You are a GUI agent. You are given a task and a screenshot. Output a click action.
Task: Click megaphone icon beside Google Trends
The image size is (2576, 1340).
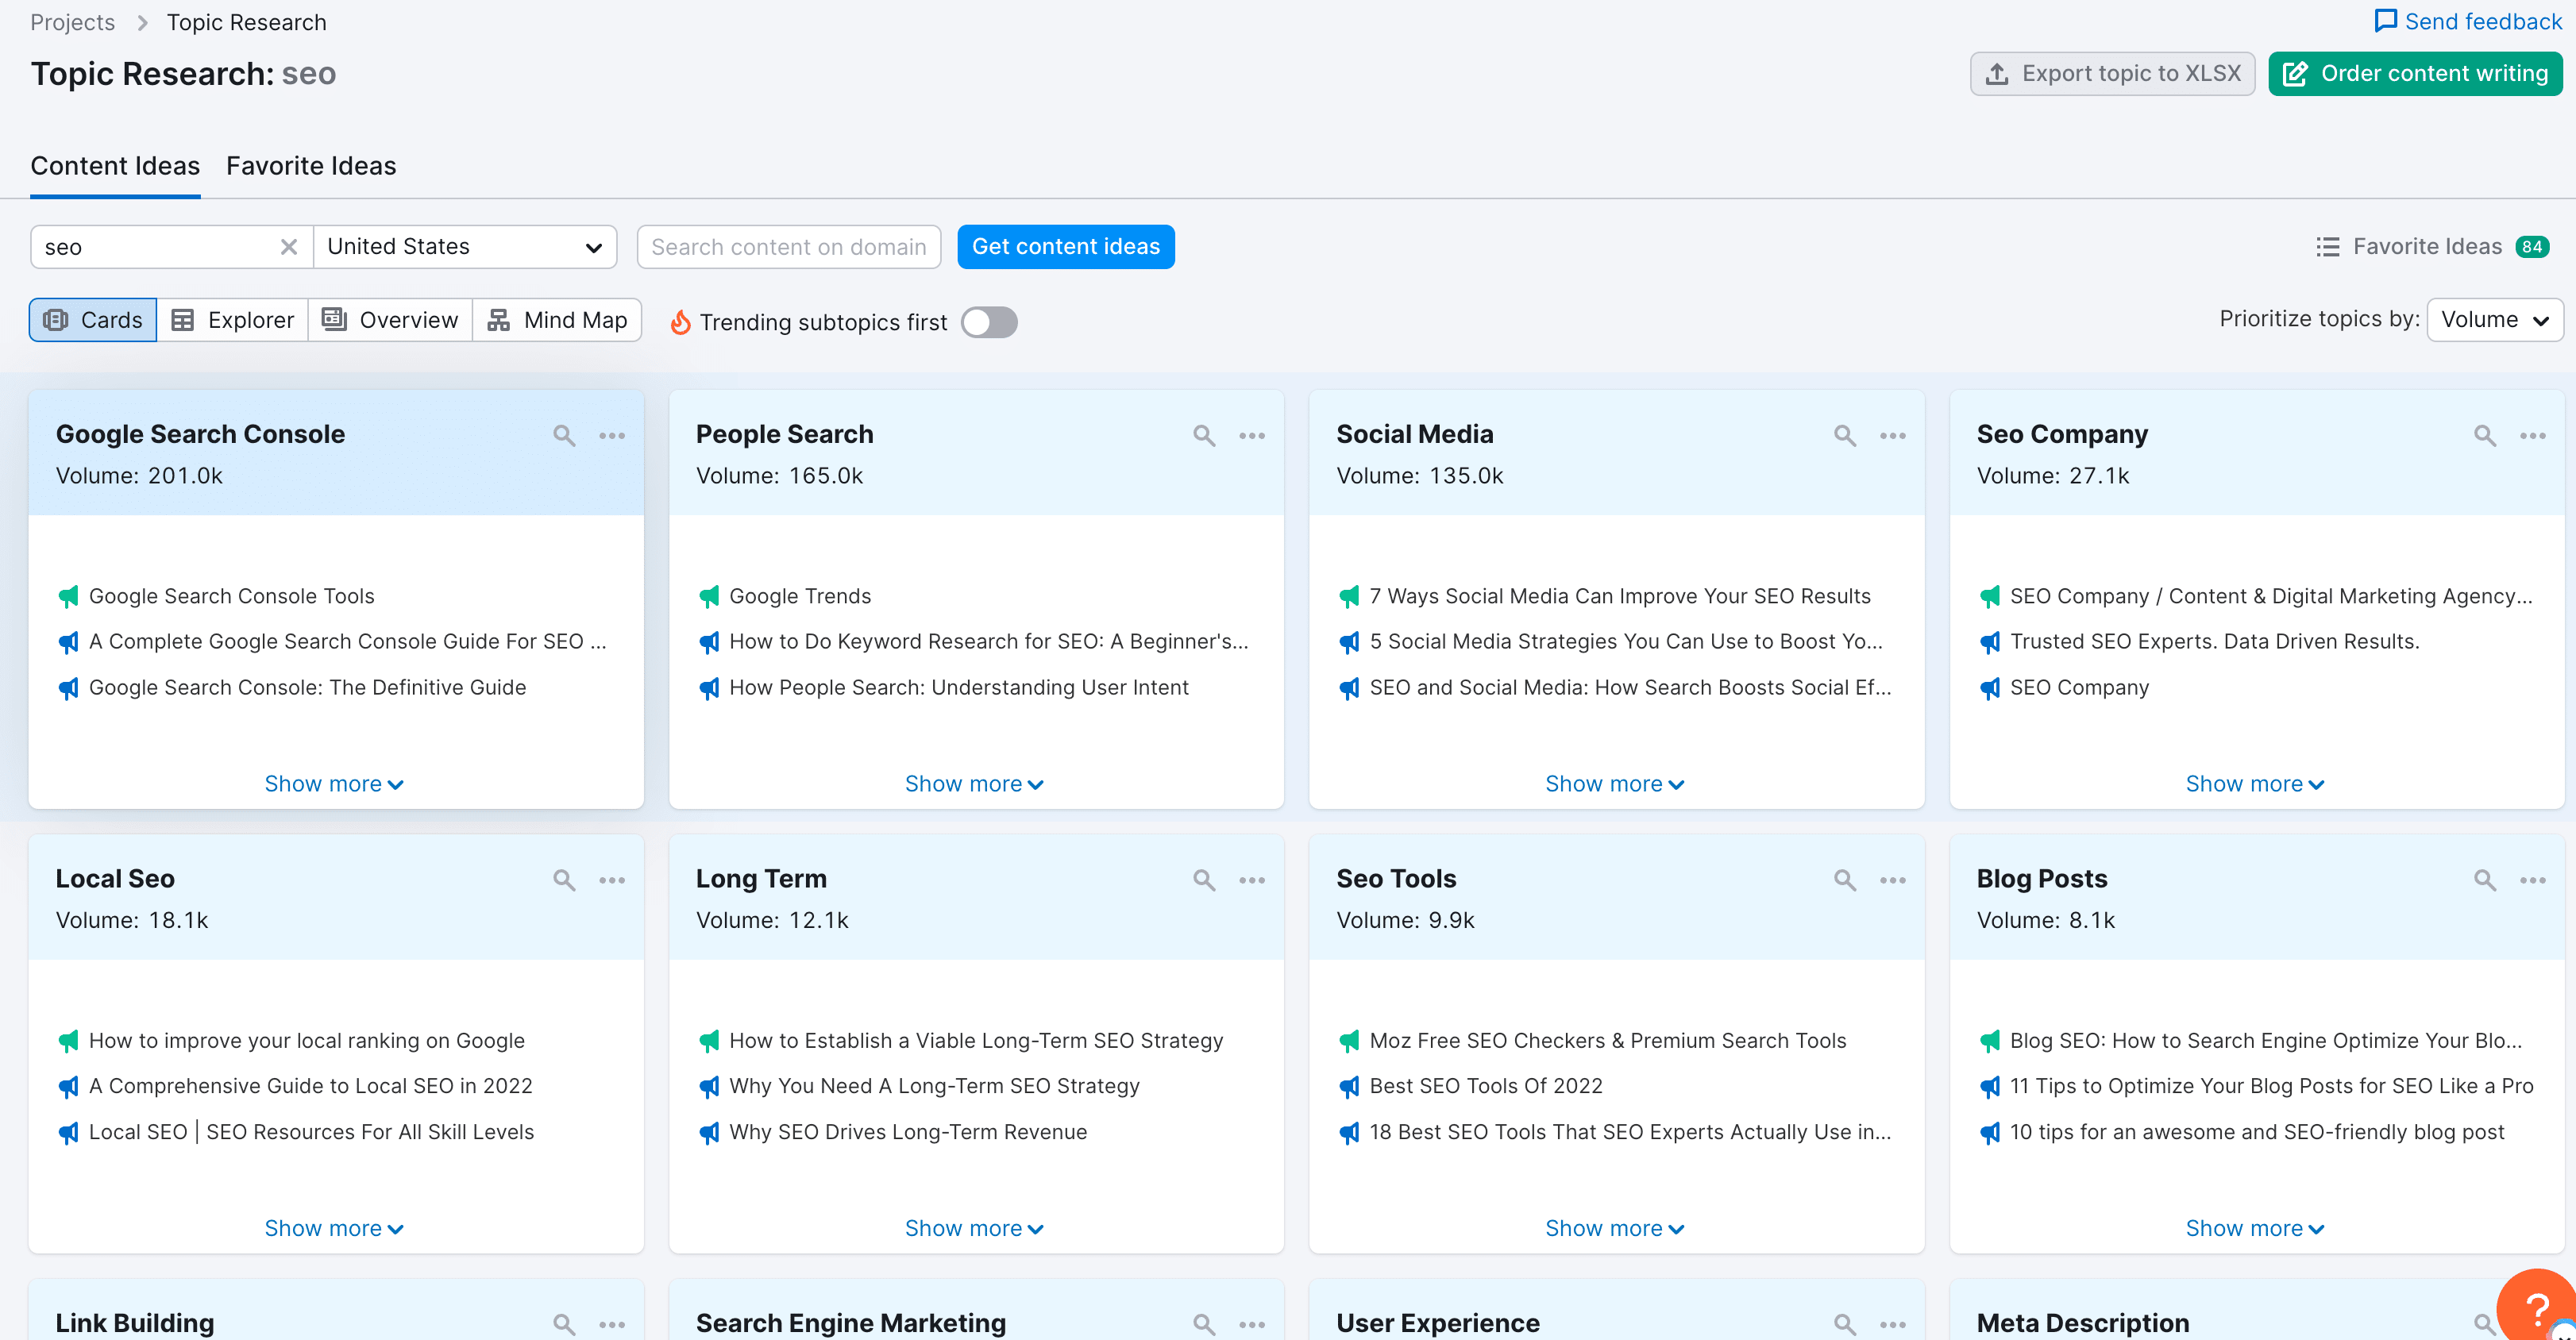pyautogui.click(x=709, y=597)
